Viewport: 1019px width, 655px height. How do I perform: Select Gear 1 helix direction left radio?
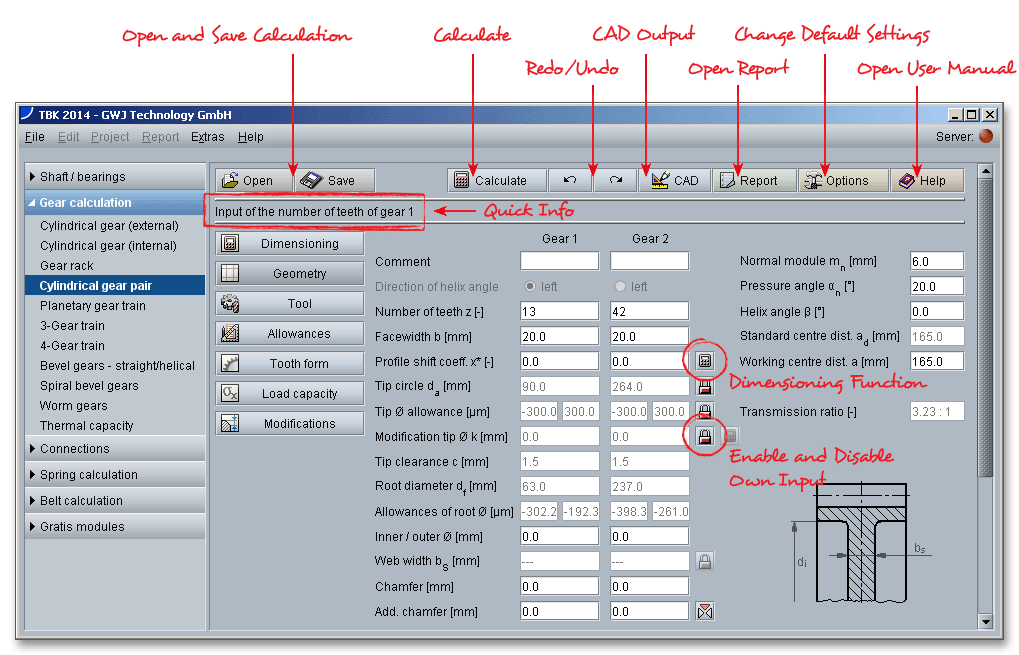point(532,286)
